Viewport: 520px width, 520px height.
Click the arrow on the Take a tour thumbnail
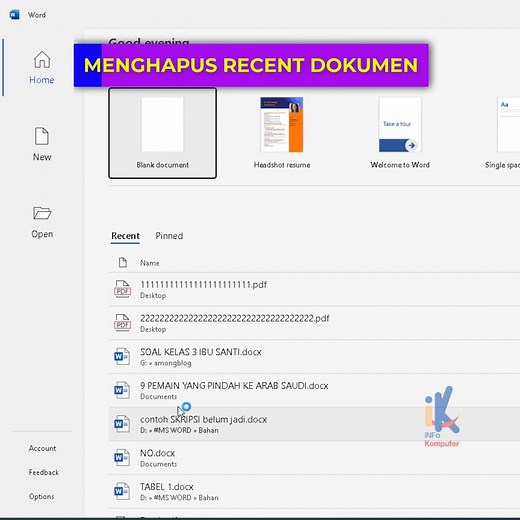coord(411,145)
